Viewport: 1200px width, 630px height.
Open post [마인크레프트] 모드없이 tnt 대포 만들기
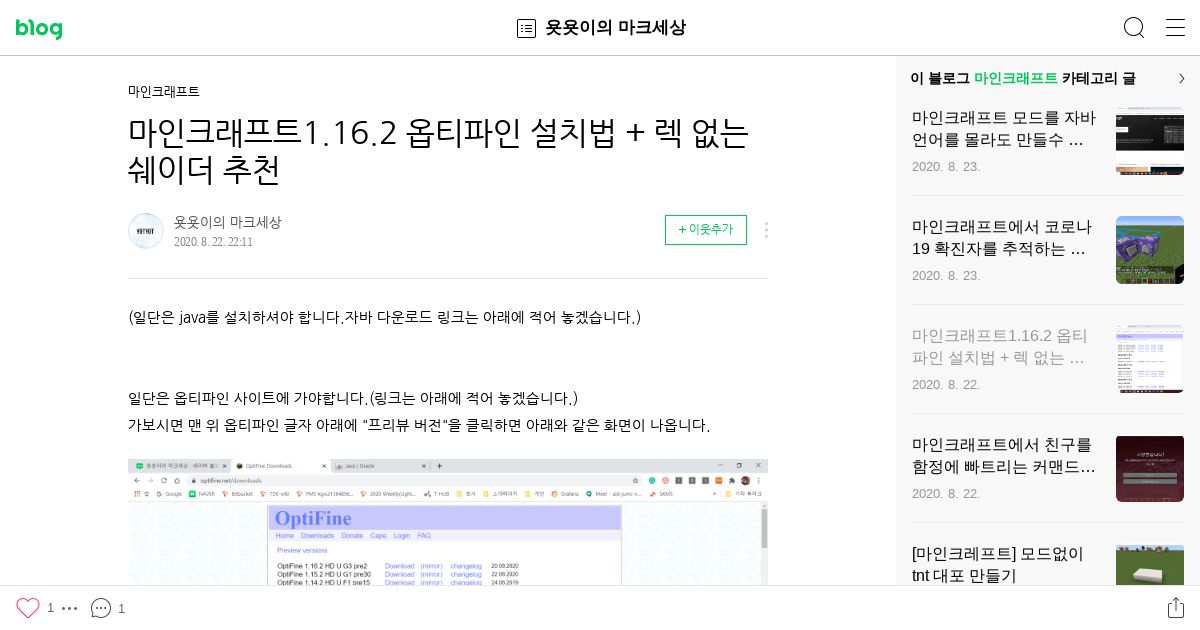click(x=998, y=565)
